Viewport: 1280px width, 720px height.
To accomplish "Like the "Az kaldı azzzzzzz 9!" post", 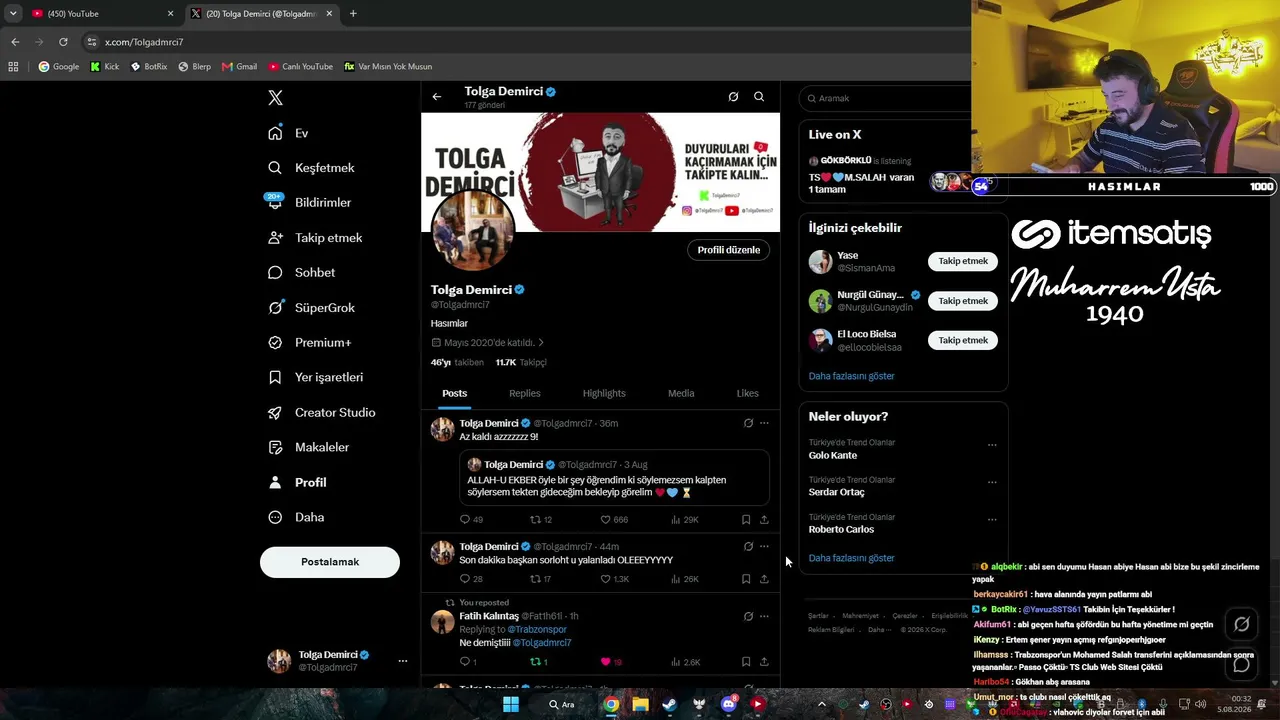I will pyautogui.click(x=614, y=520).
